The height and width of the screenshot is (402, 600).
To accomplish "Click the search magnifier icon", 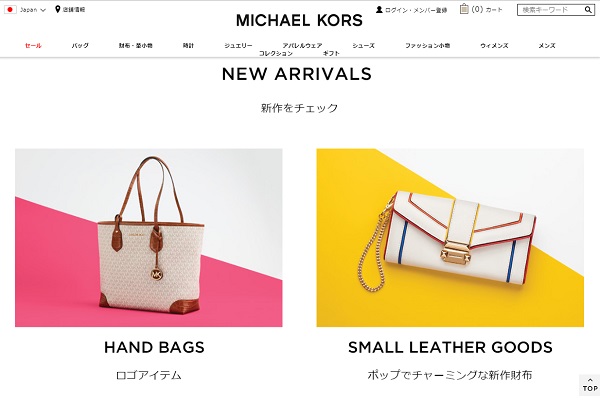I will [588, 10].
